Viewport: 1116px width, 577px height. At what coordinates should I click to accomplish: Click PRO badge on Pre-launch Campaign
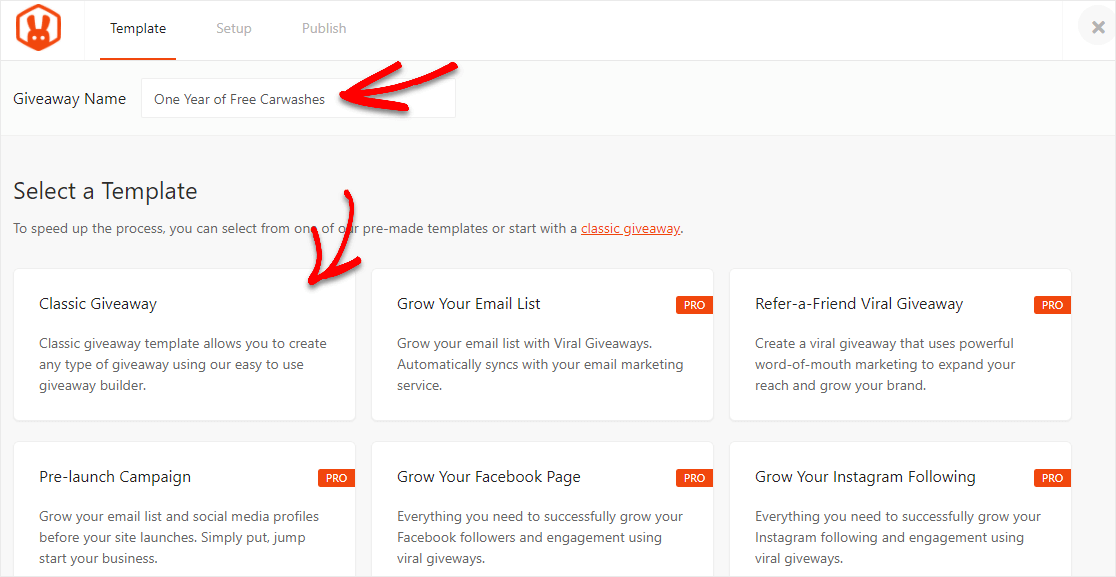click(336, 478)
